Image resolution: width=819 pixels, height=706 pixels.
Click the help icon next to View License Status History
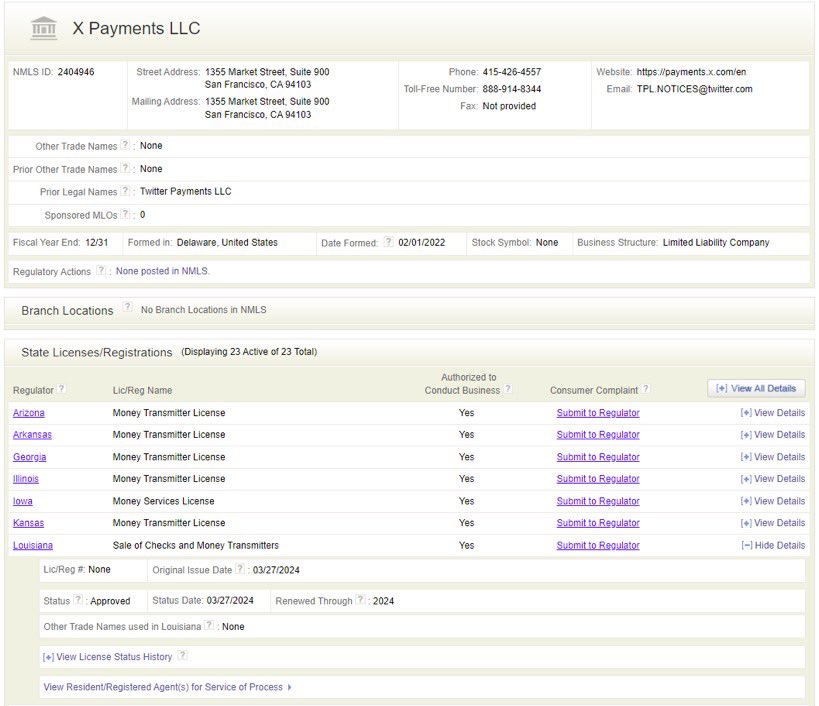tap(182, 655)
